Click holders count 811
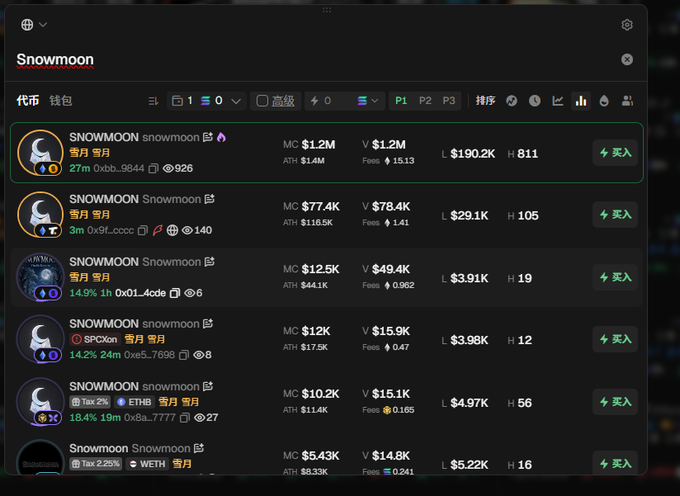680x496 pixels. 527,154
